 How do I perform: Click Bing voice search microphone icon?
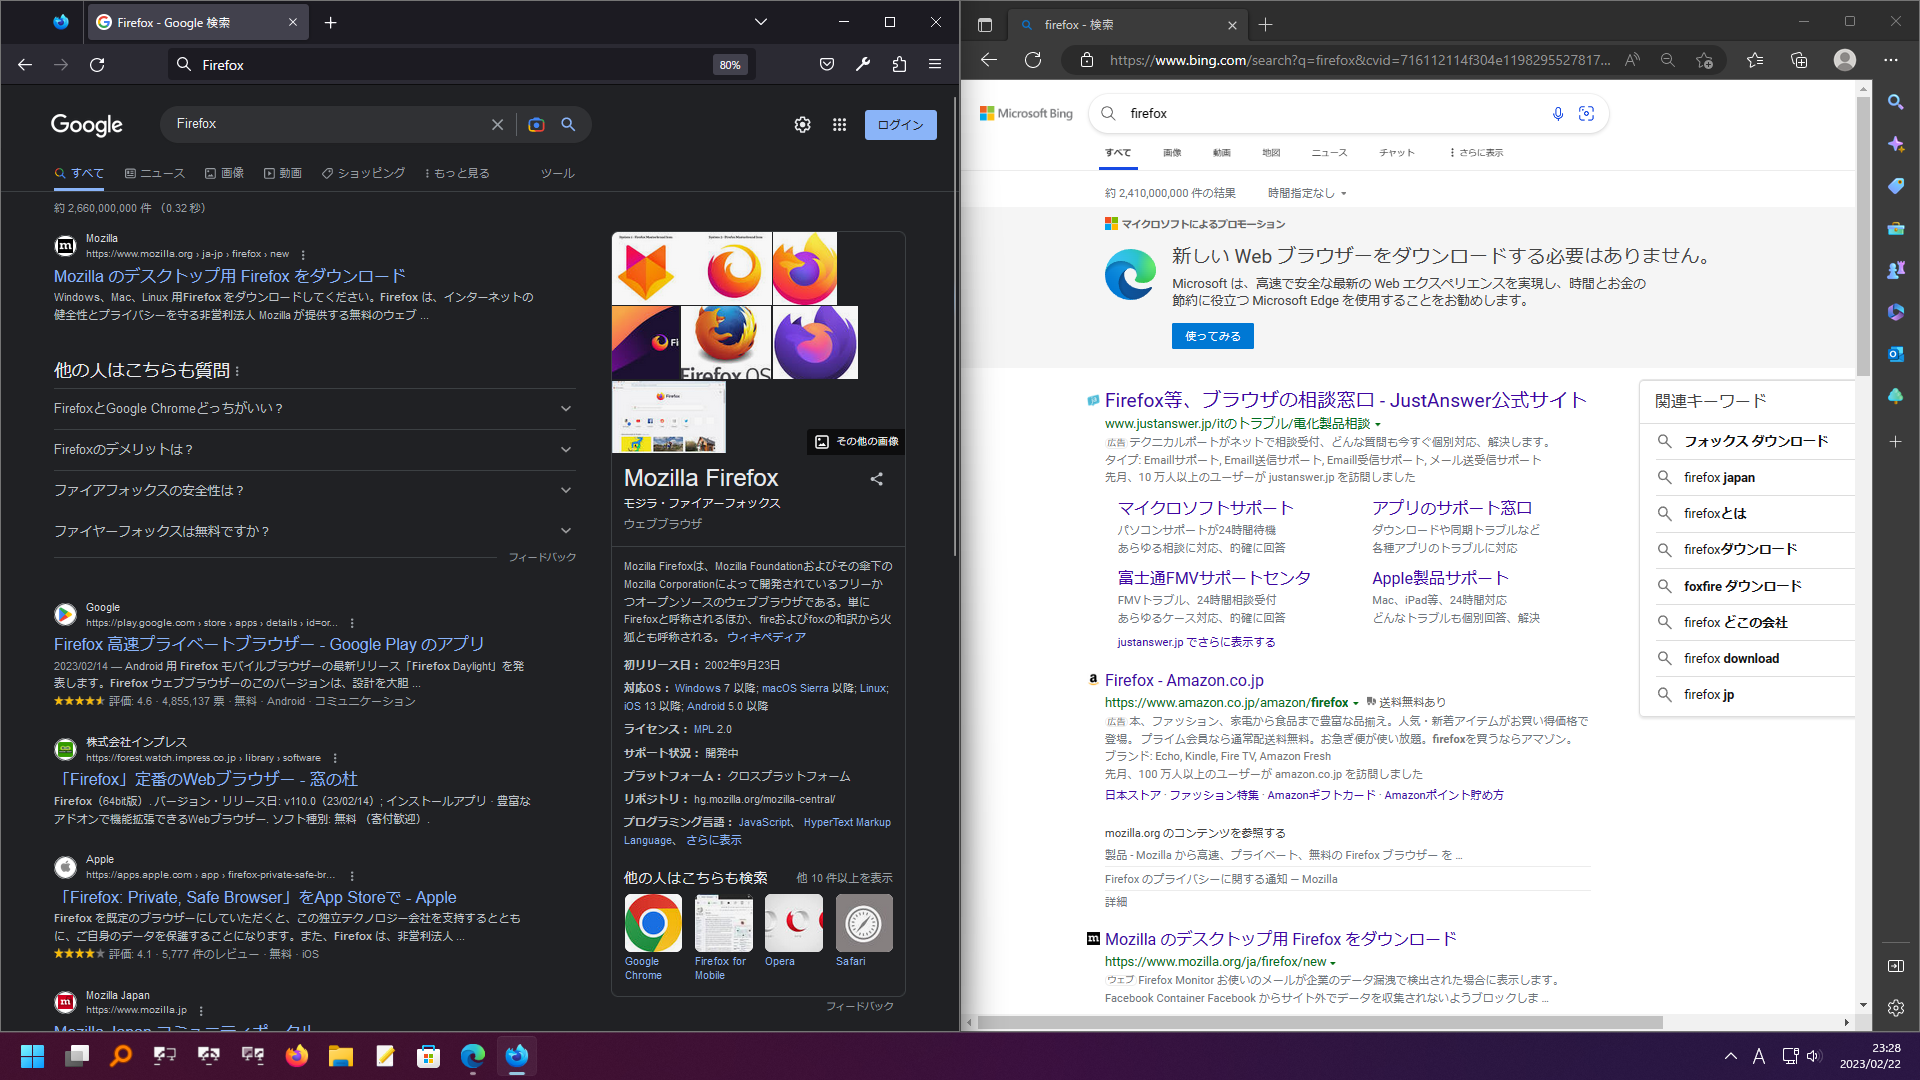[x=1557, y=114]
